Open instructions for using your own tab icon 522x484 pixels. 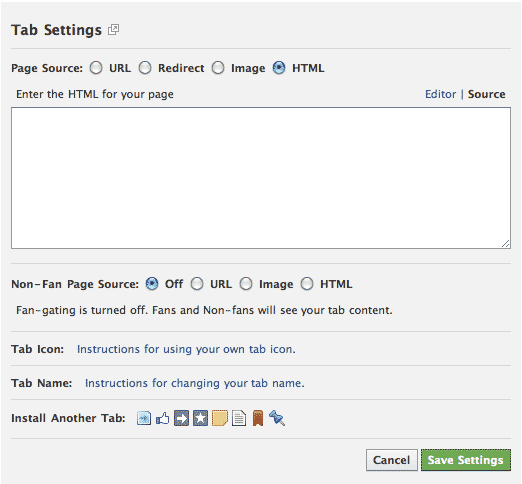186,349
